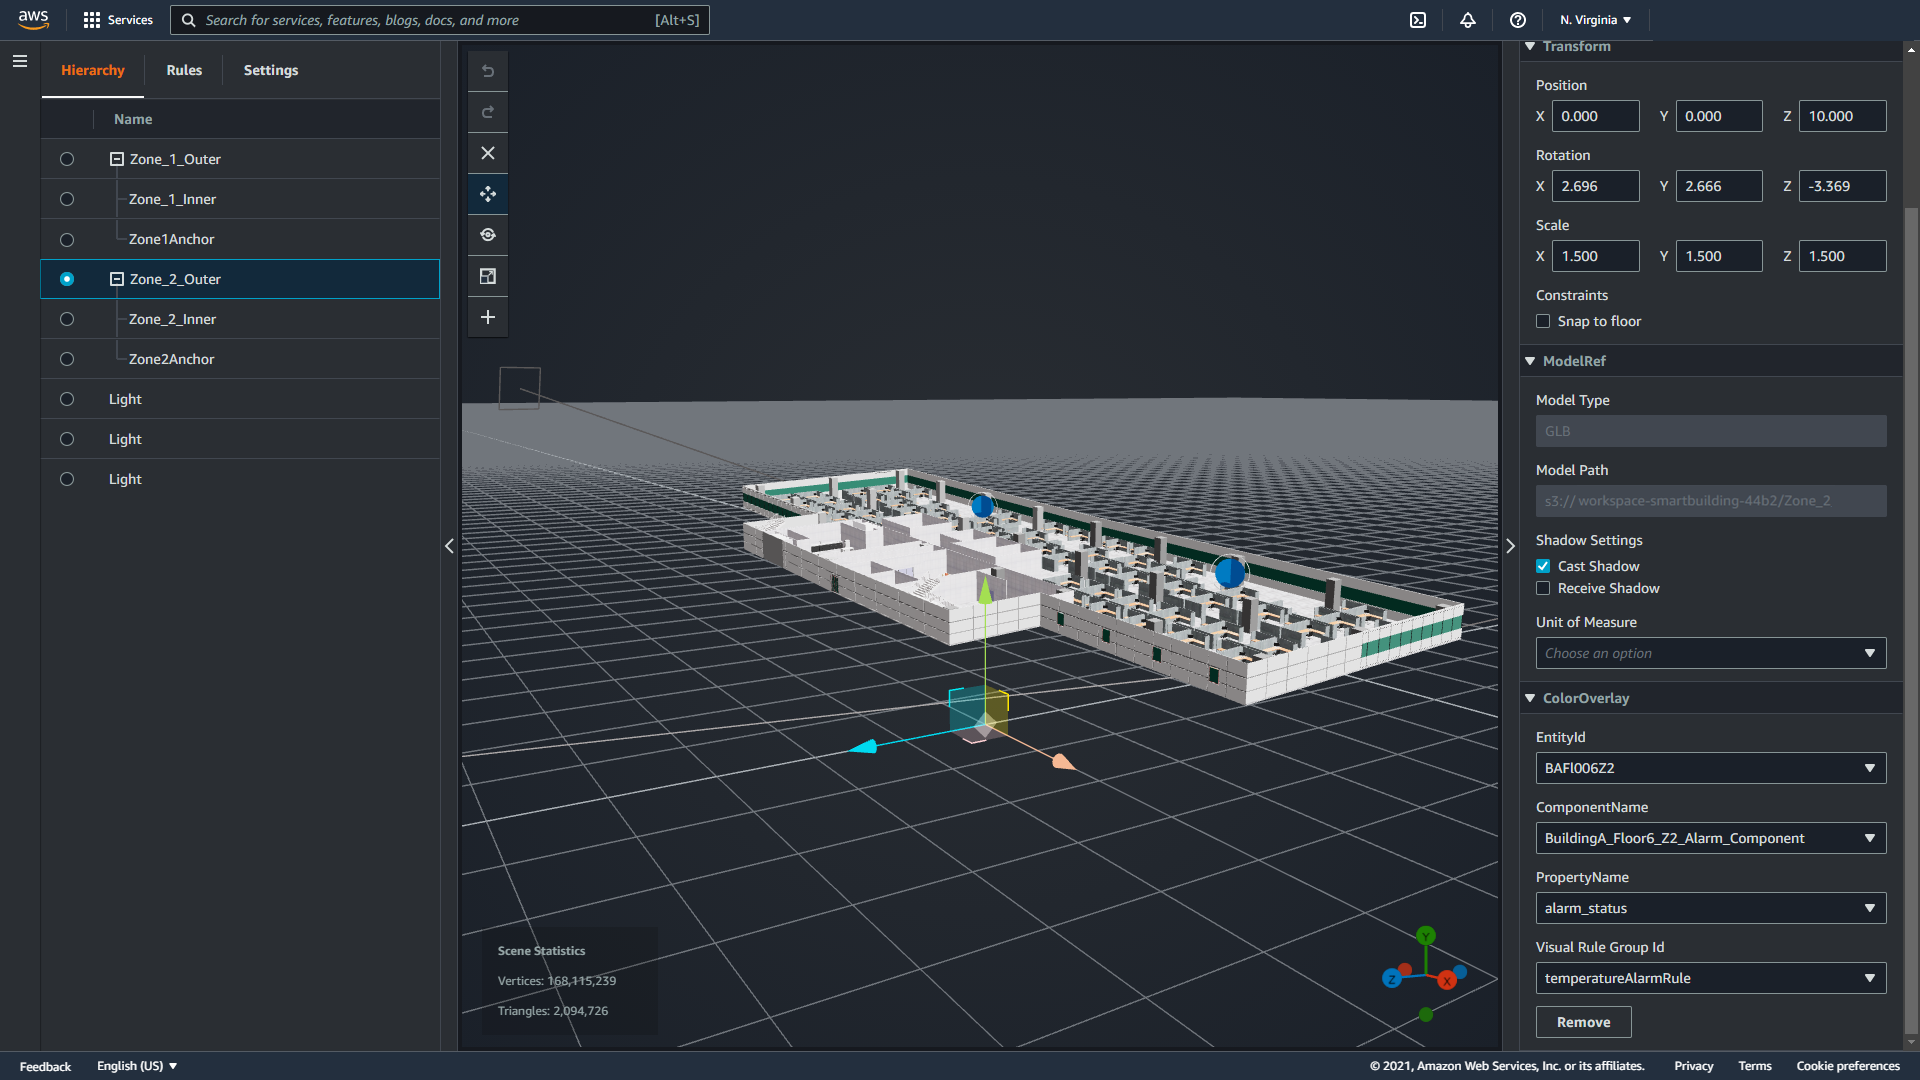Screen dimensions: 1920x1080
Task: Open the N. Virginia region dropdown
Action: coord(1594,19)
